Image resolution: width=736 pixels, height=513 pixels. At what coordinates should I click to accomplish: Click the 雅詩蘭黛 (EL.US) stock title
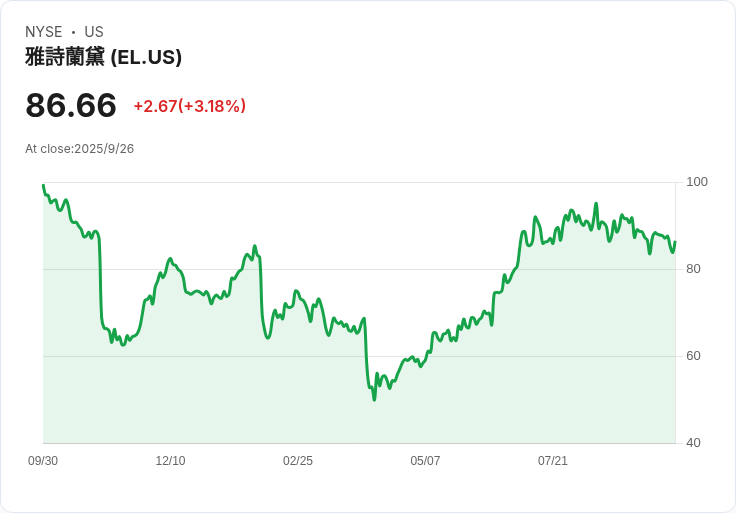click(103, 57)
